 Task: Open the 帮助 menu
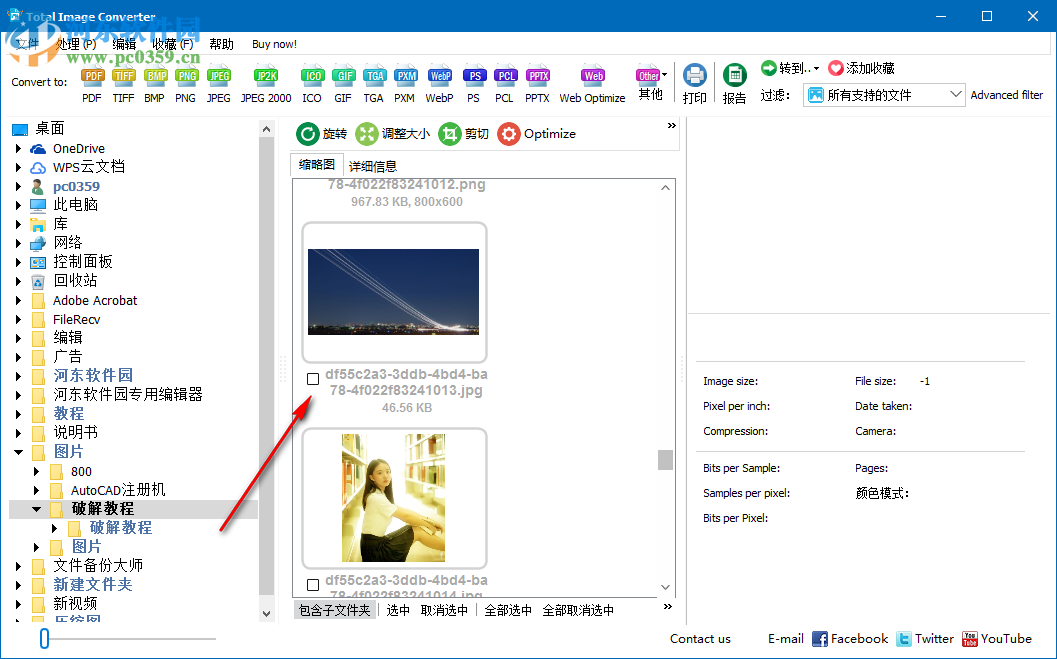coord(221,44)
